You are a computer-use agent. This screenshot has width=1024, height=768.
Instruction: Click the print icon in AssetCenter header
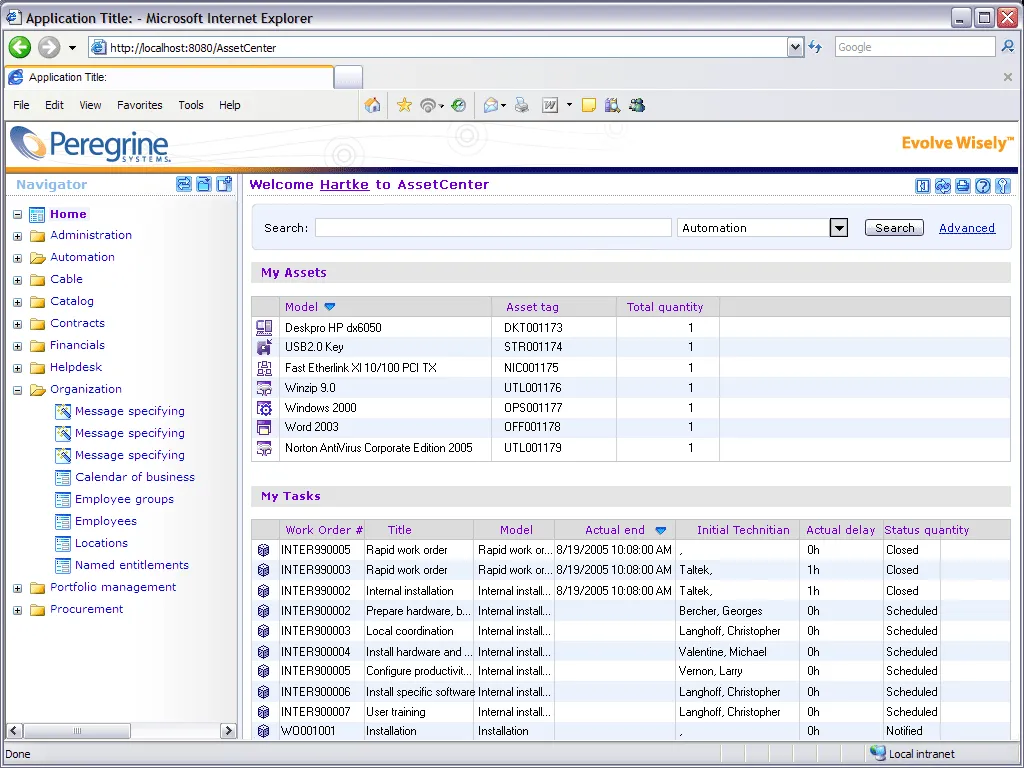(963, 186)
